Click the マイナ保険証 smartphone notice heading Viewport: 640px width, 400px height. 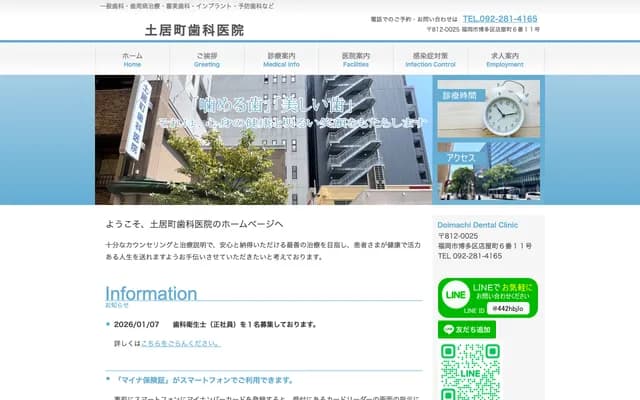(205, 380)
